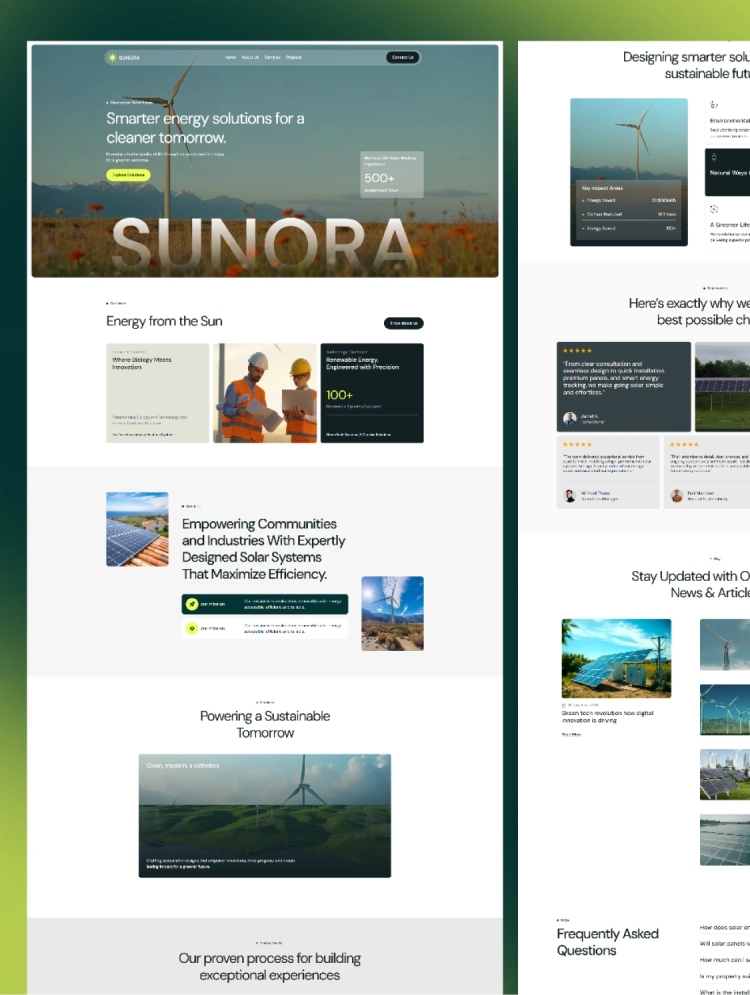Click reviewer avatar in dark testimonial card
The height and width of the screenshot is (995, 750).
[570, 418]
